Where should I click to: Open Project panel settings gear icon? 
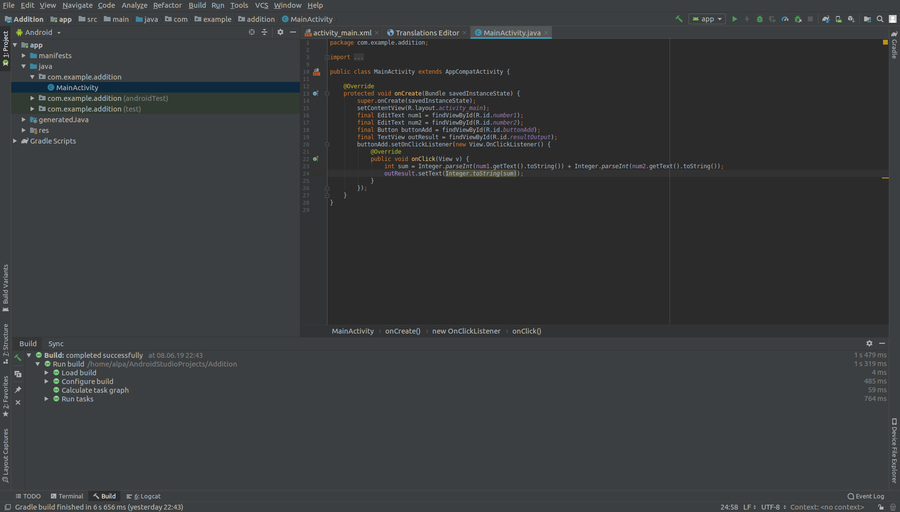pos(281,32)
